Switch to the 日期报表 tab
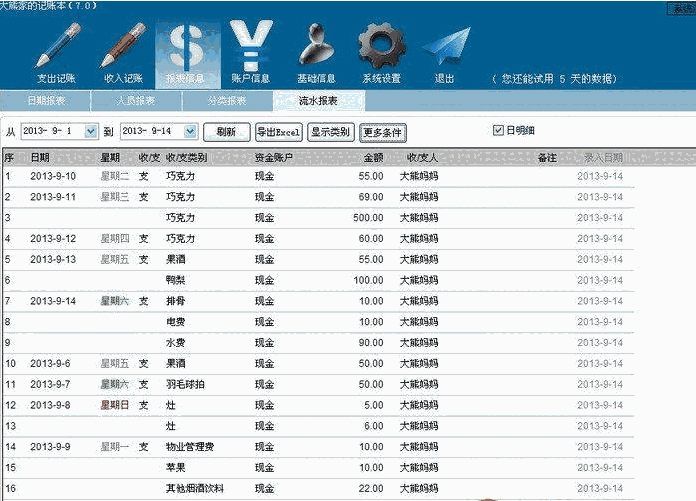The image size is (696, 501). coord(46,101)
